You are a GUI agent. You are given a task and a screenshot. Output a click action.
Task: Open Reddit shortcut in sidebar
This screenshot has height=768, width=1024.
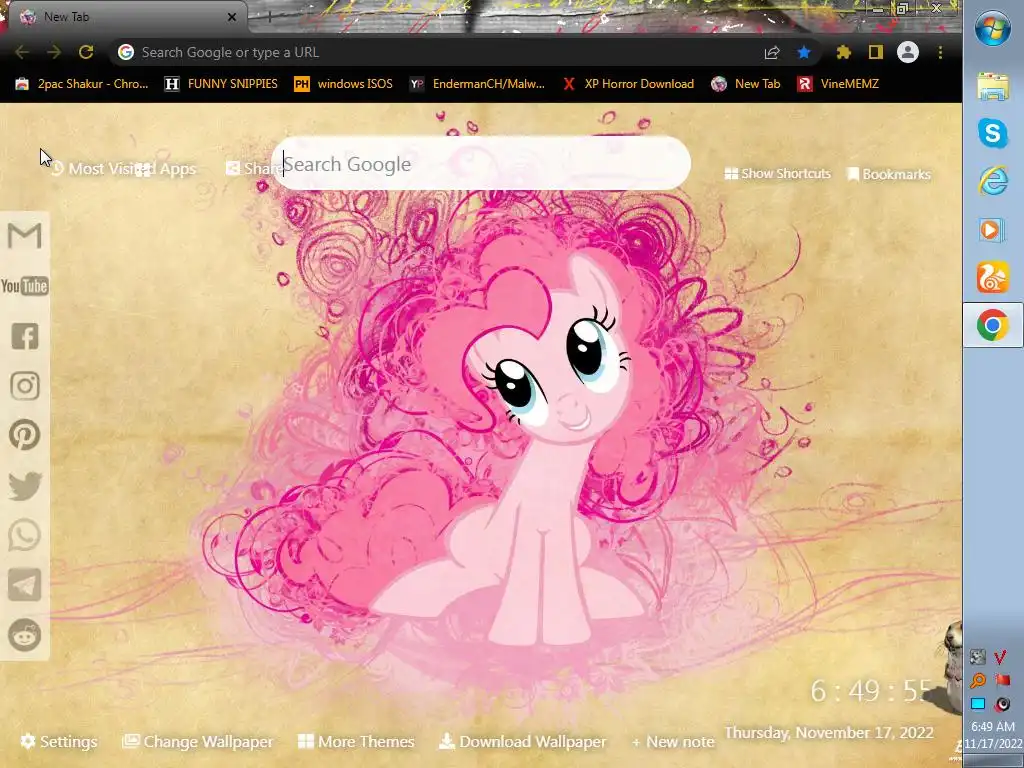pos(25,635)
